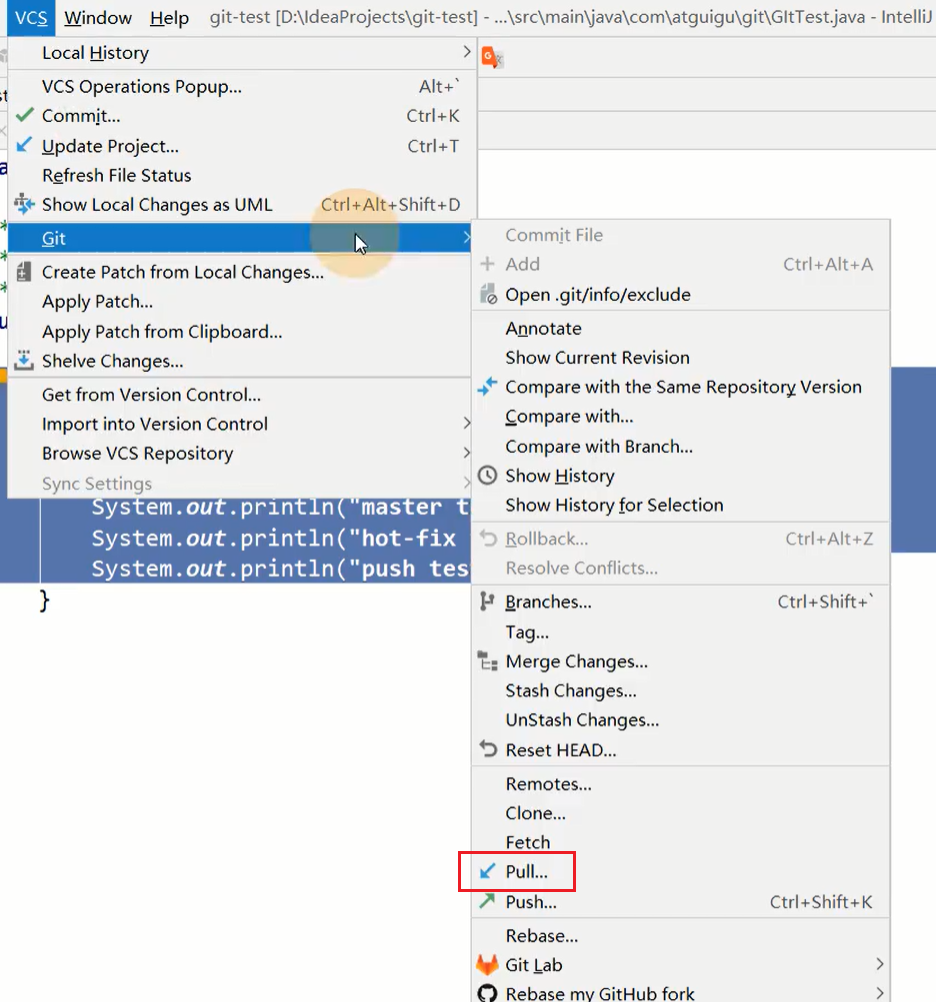The height and width of the screenshot is (1002, 936).
Task: Click the Reset HEAD arrow icon
Action: (488, 749)
